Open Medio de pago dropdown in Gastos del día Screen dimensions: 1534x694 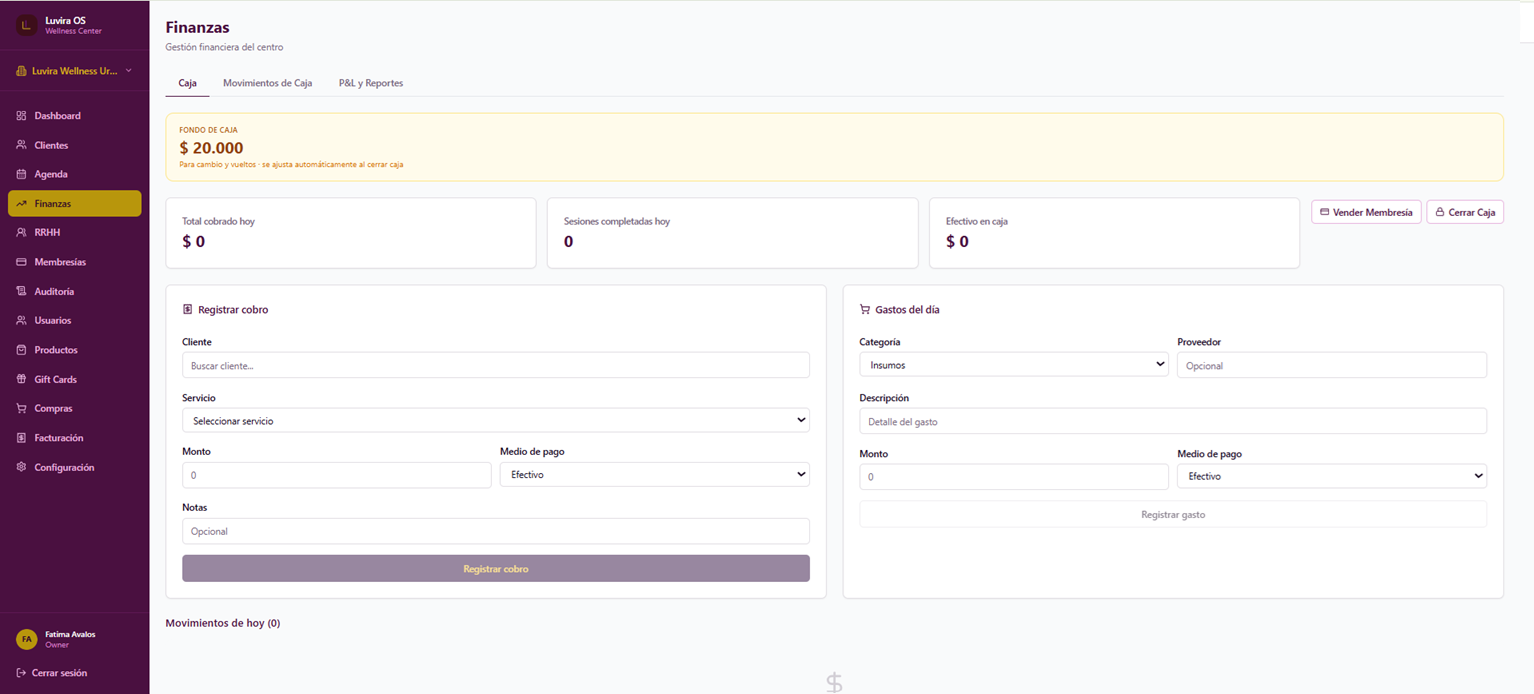[1332, 476]
